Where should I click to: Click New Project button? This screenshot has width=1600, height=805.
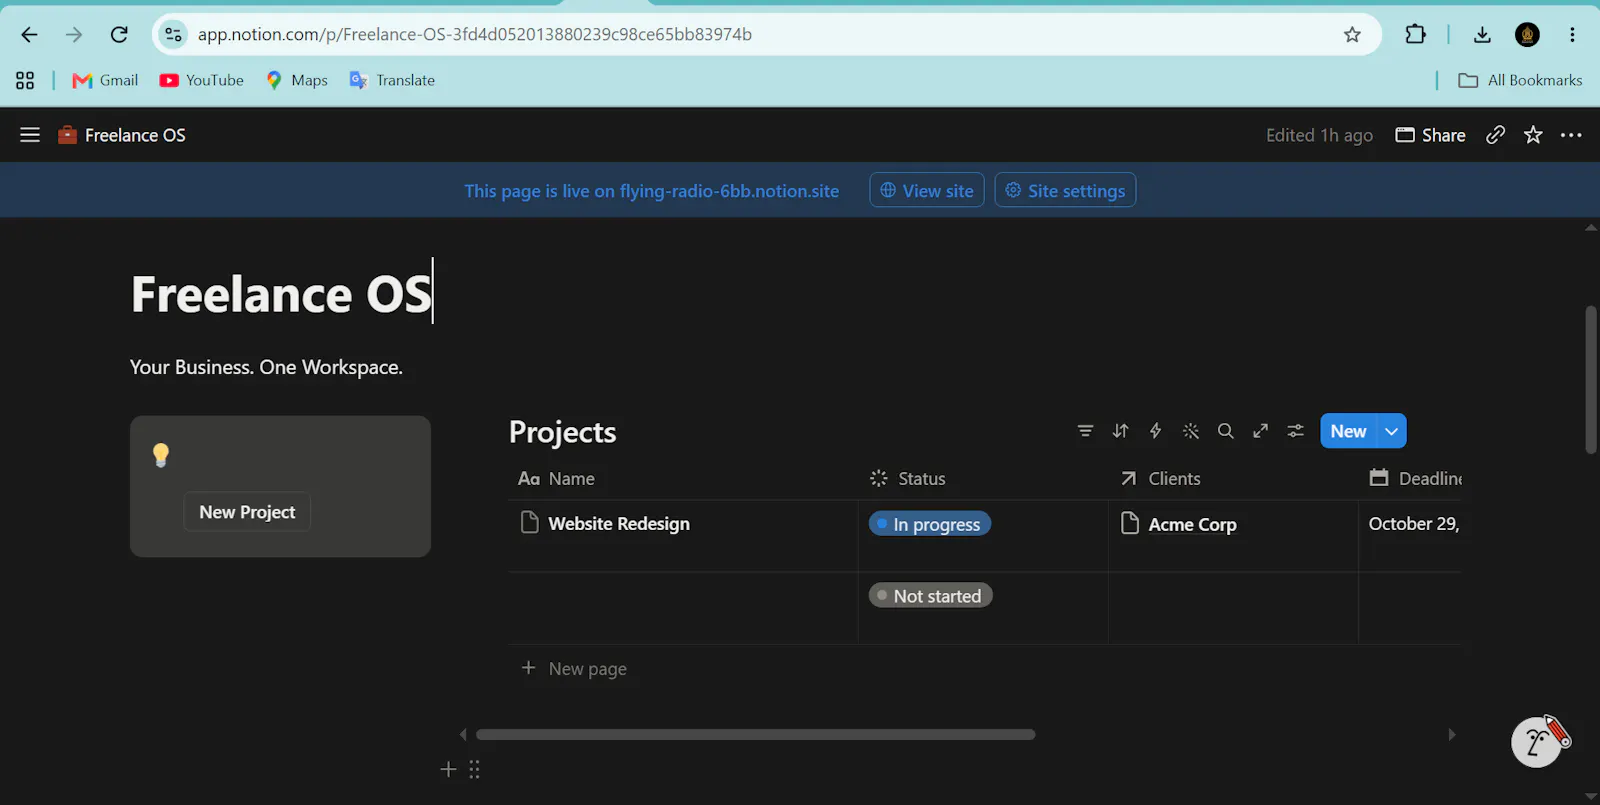click(247, 512)
